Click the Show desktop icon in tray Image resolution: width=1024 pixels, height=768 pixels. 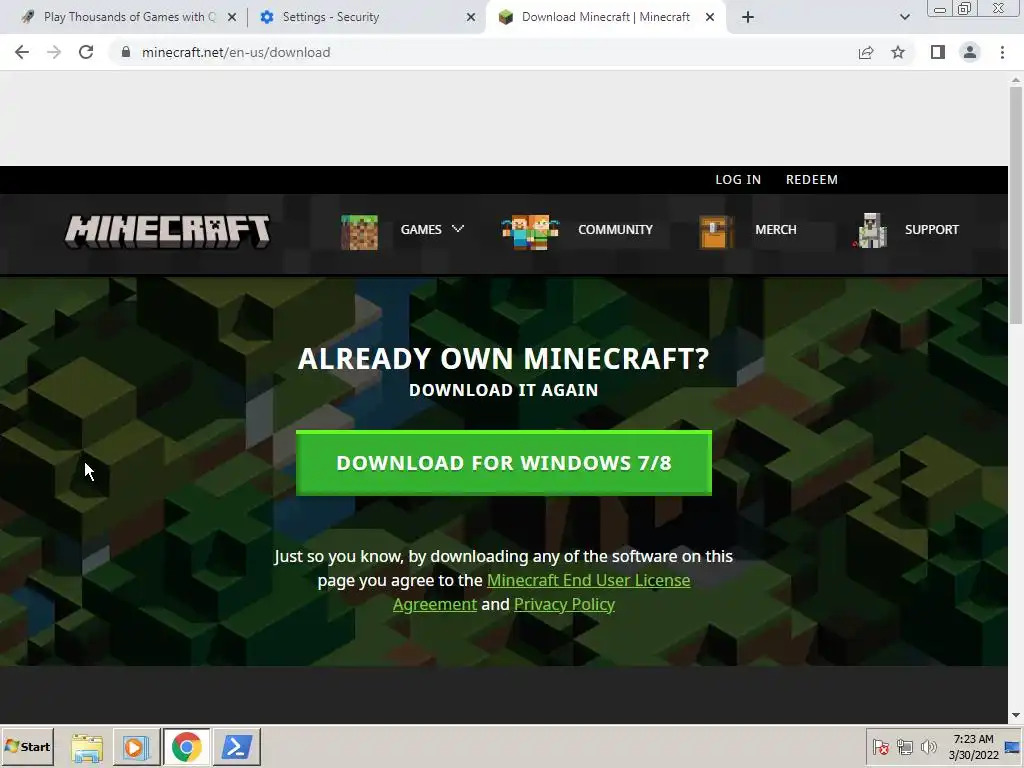click(1014, 746)
